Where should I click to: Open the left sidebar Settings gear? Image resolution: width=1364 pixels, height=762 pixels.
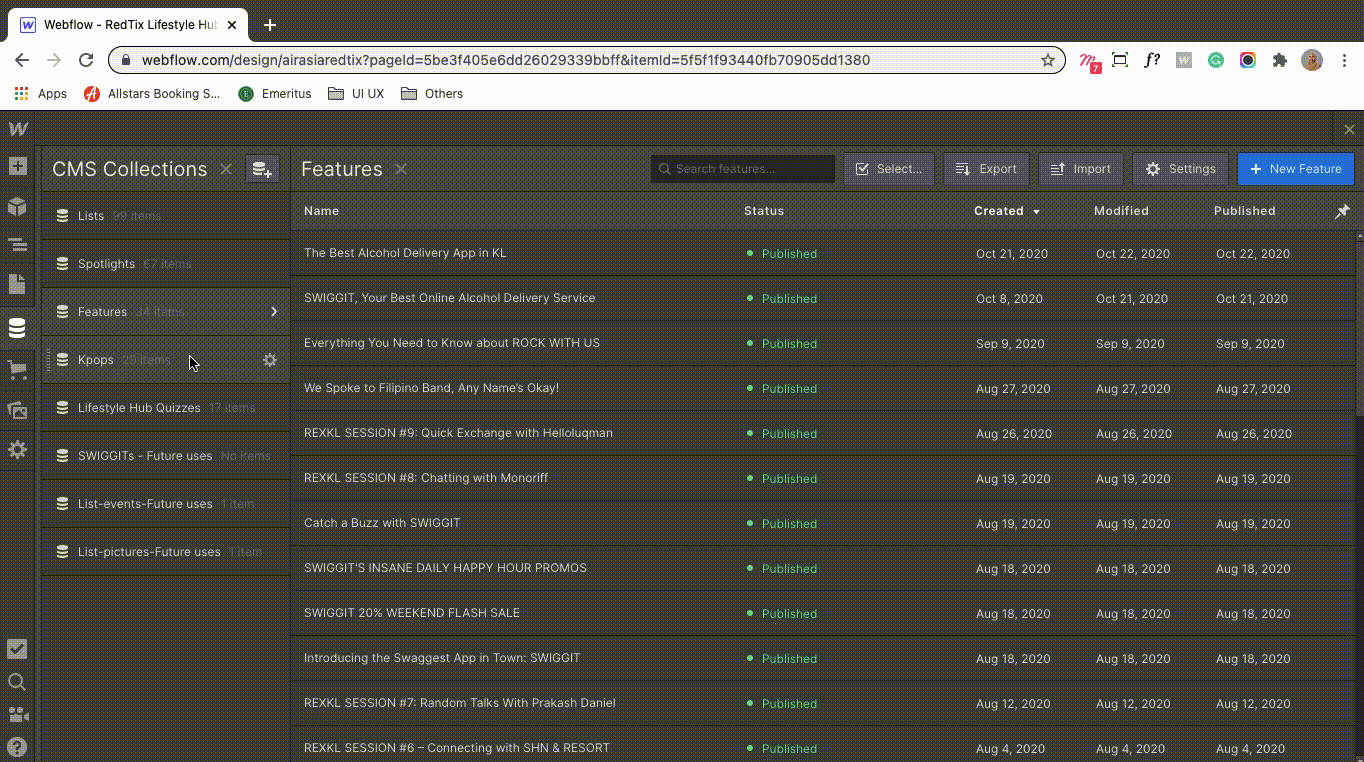point(18,450)
